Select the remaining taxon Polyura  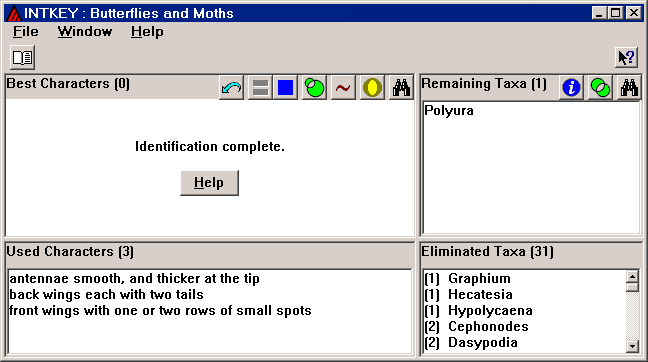[x=449, y=111]
